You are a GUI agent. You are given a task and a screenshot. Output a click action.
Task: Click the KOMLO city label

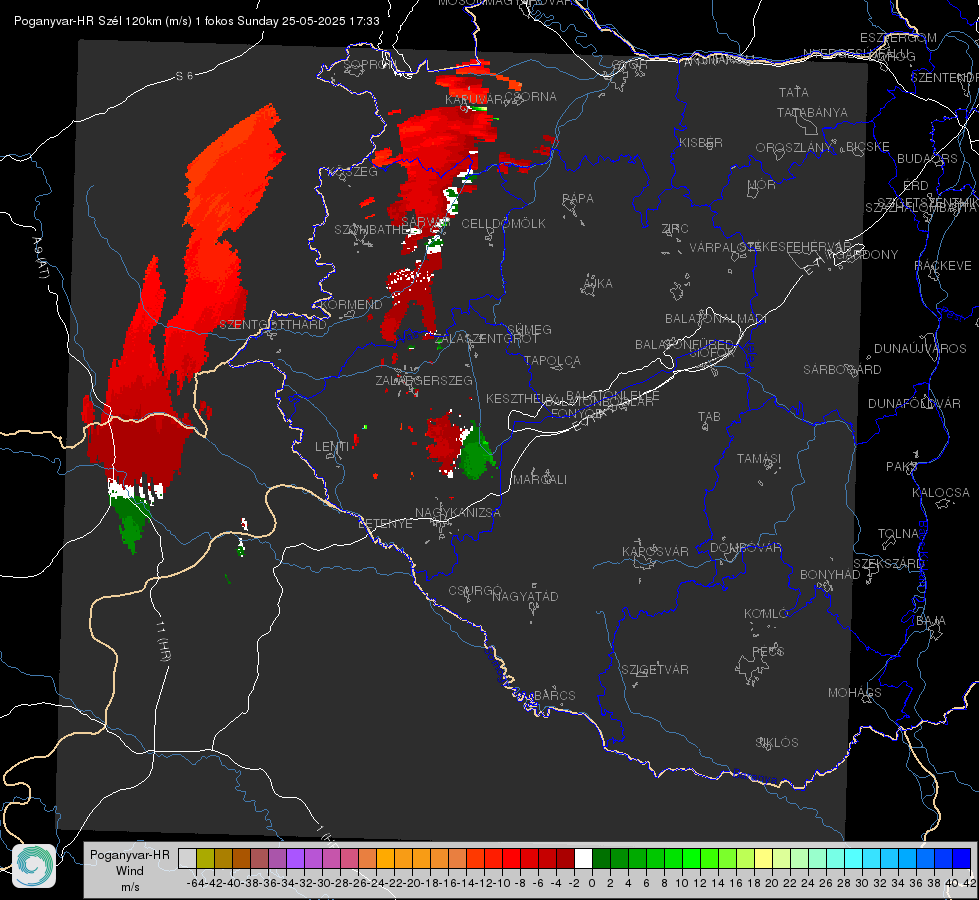(766, 613)
